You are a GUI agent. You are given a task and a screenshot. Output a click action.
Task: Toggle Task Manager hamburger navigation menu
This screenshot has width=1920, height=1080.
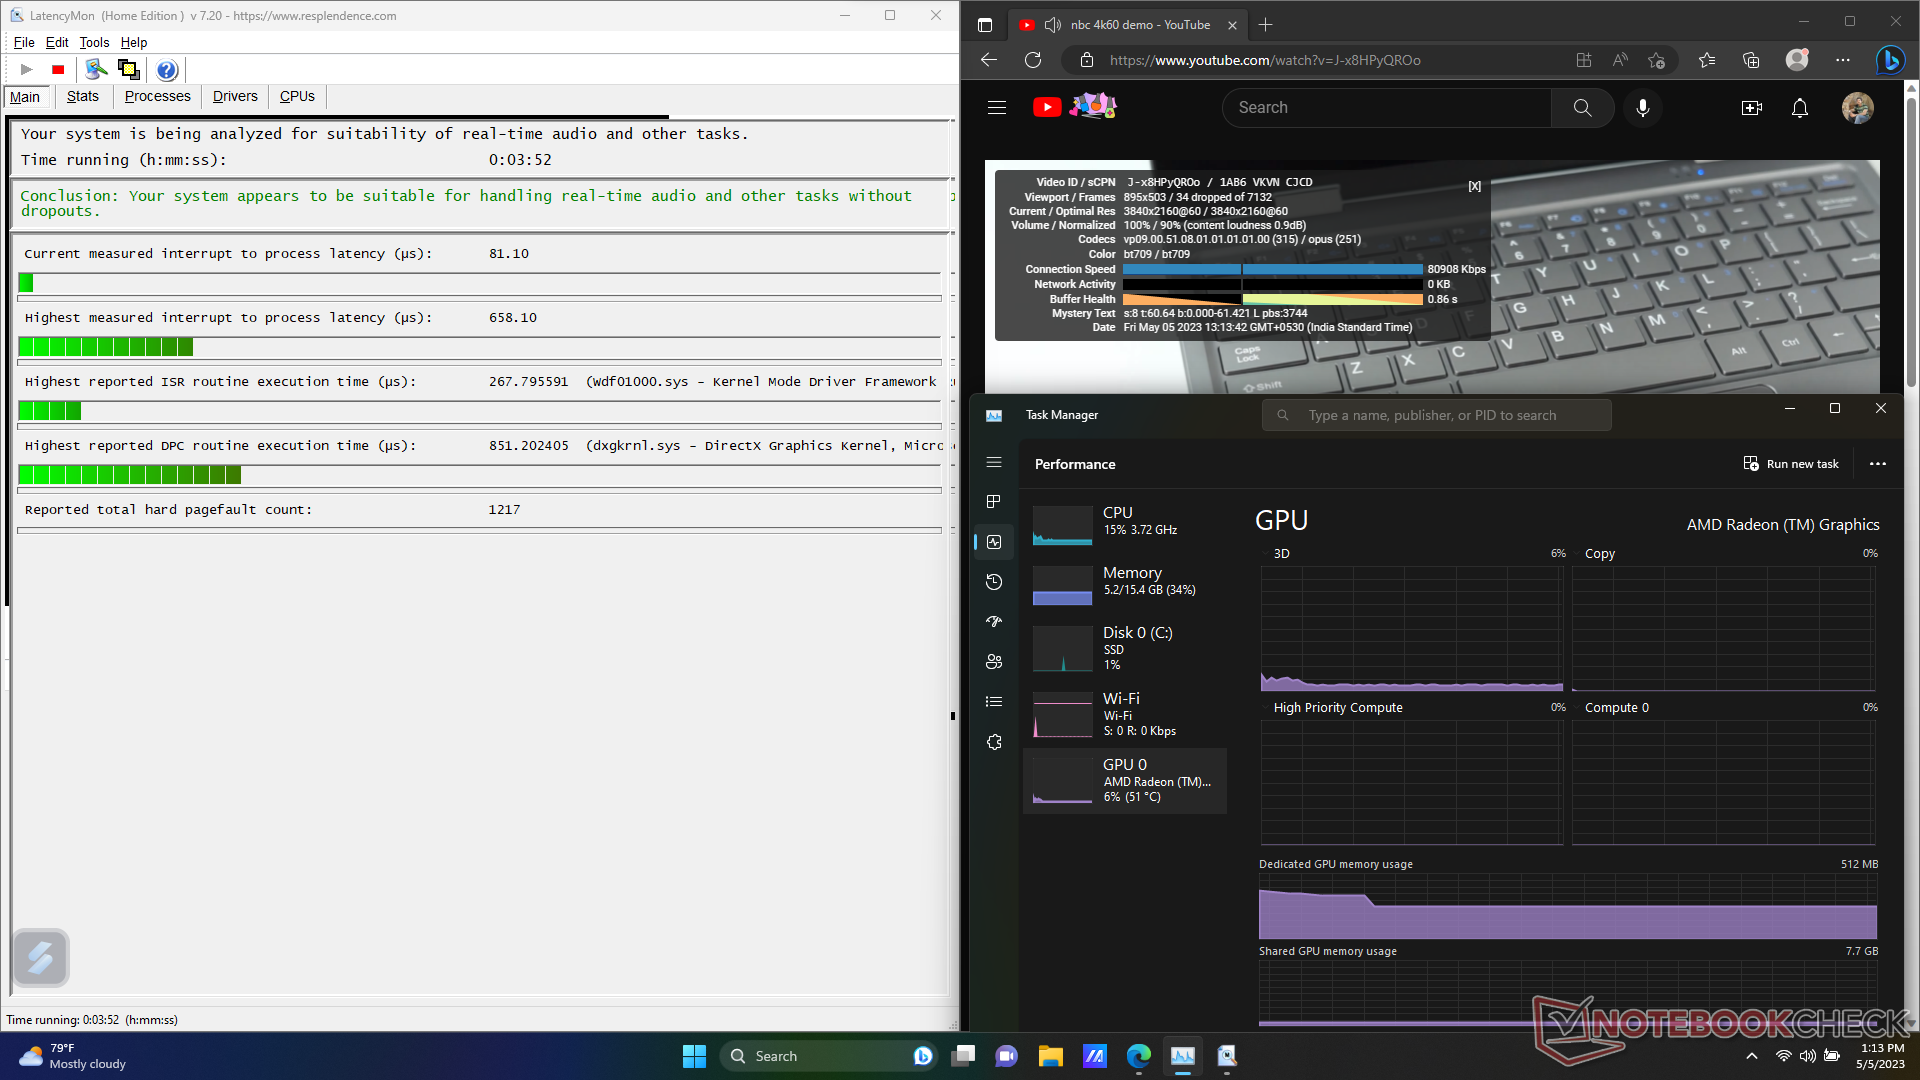coord(993,462)
